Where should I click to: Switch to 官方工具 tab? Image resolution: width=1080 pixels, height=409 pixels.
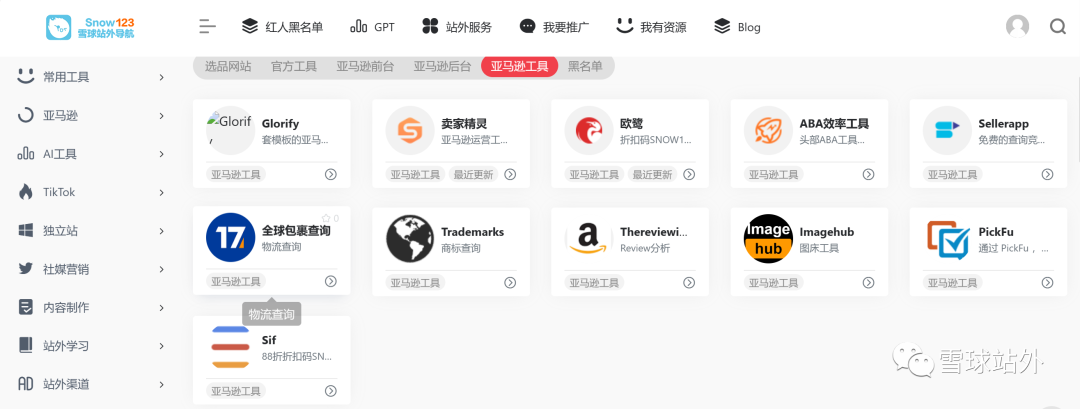(294, 67)
